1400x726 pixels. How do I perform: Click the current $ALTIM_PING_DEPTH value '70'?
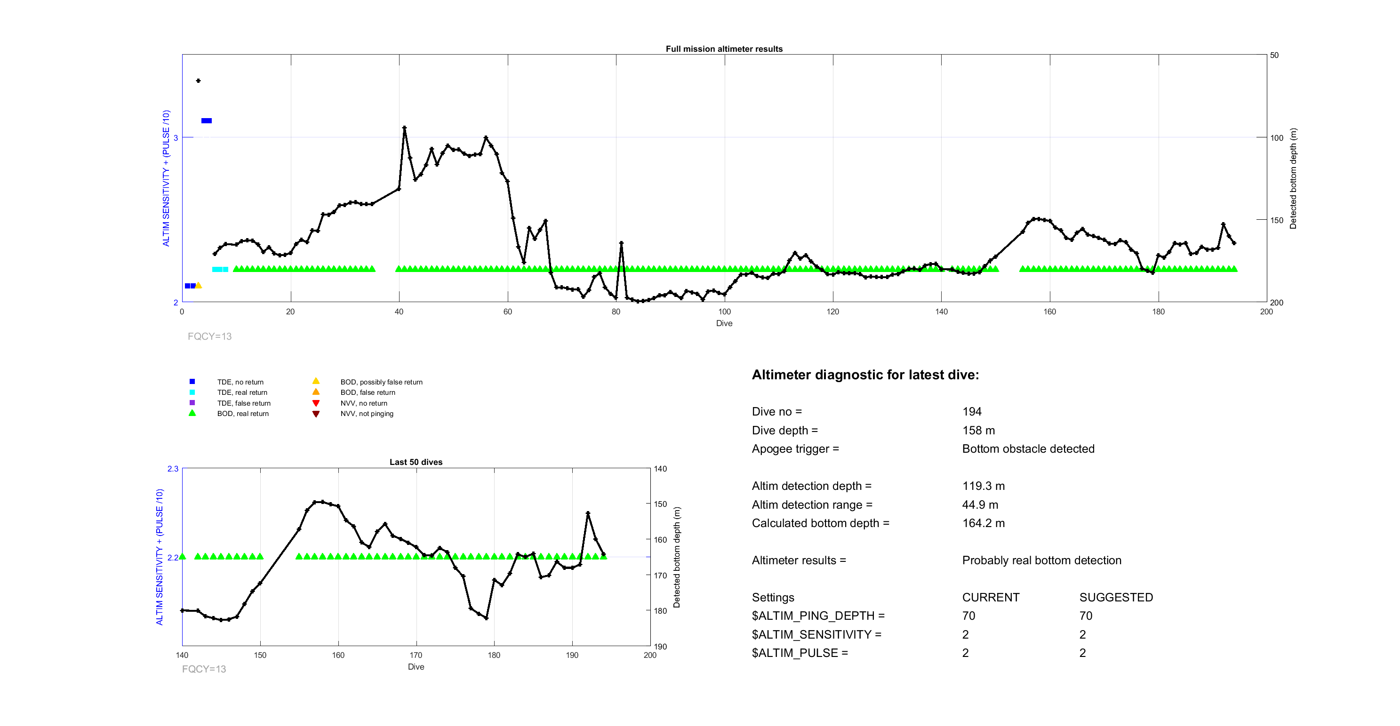pos(969,616)
